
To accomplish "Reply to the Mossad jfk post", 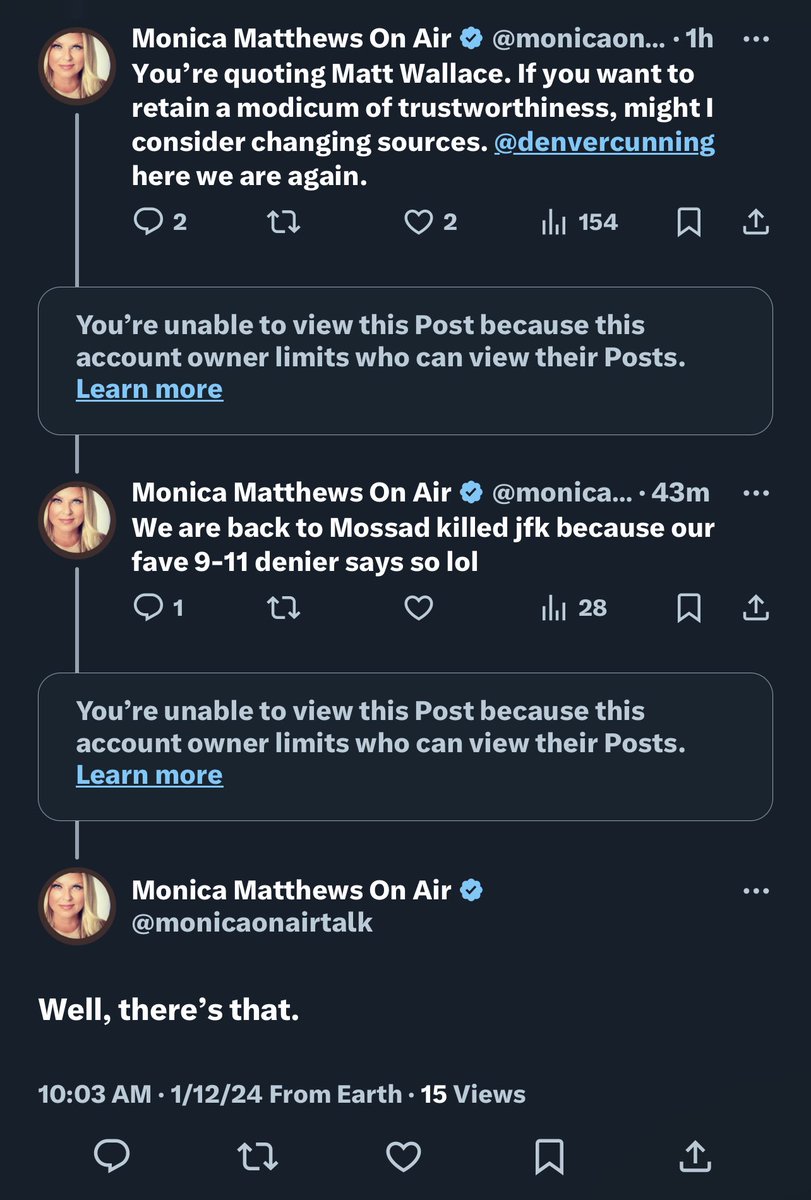I will tap(147, 607).
